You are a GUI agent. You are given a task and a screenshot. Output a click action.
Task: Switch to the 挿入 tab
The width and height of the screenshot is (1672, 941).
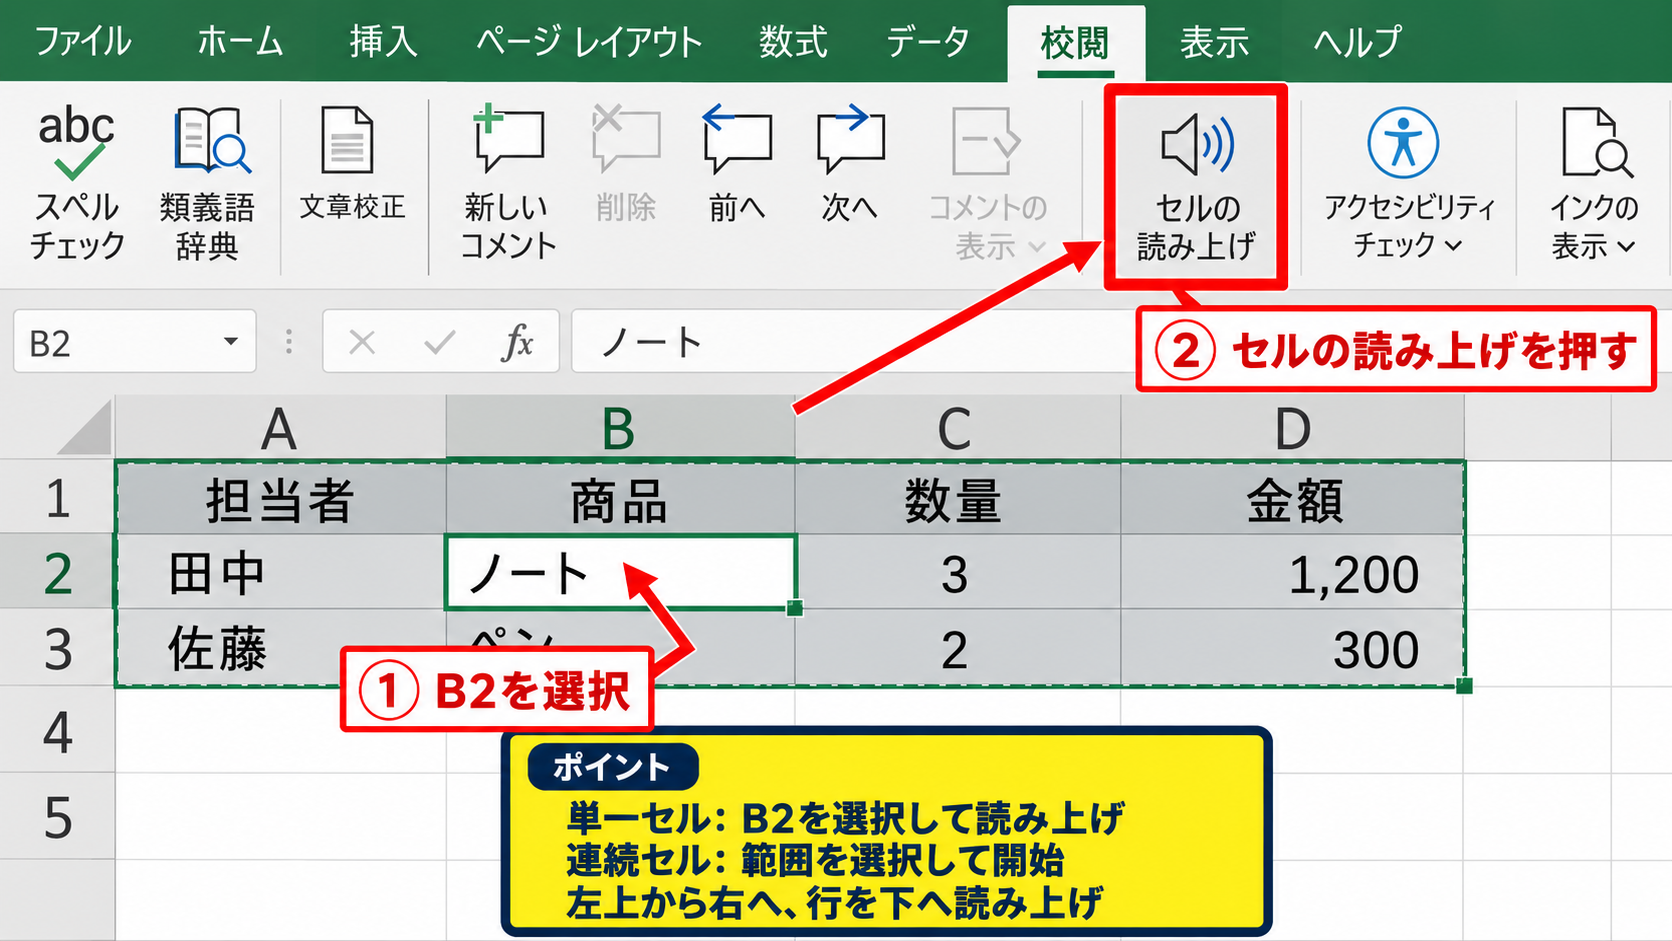(383, 42)
